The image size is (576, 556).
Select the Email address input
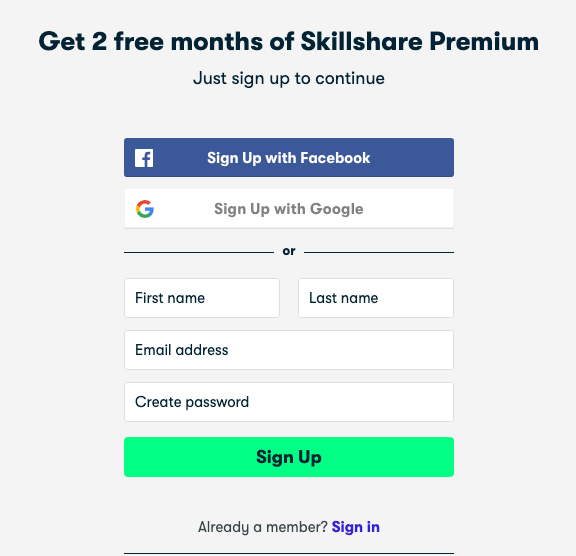tap(289, 350)
